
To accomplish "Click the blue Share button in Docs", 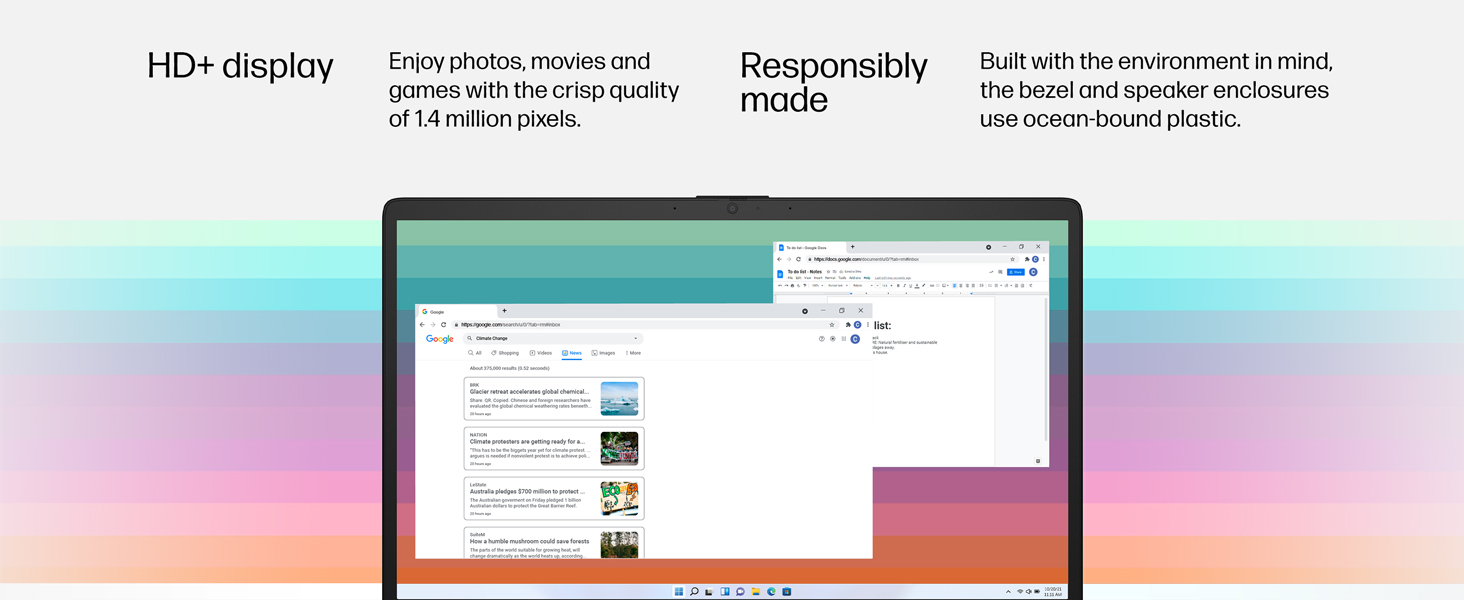I will tap(1016, 272).
